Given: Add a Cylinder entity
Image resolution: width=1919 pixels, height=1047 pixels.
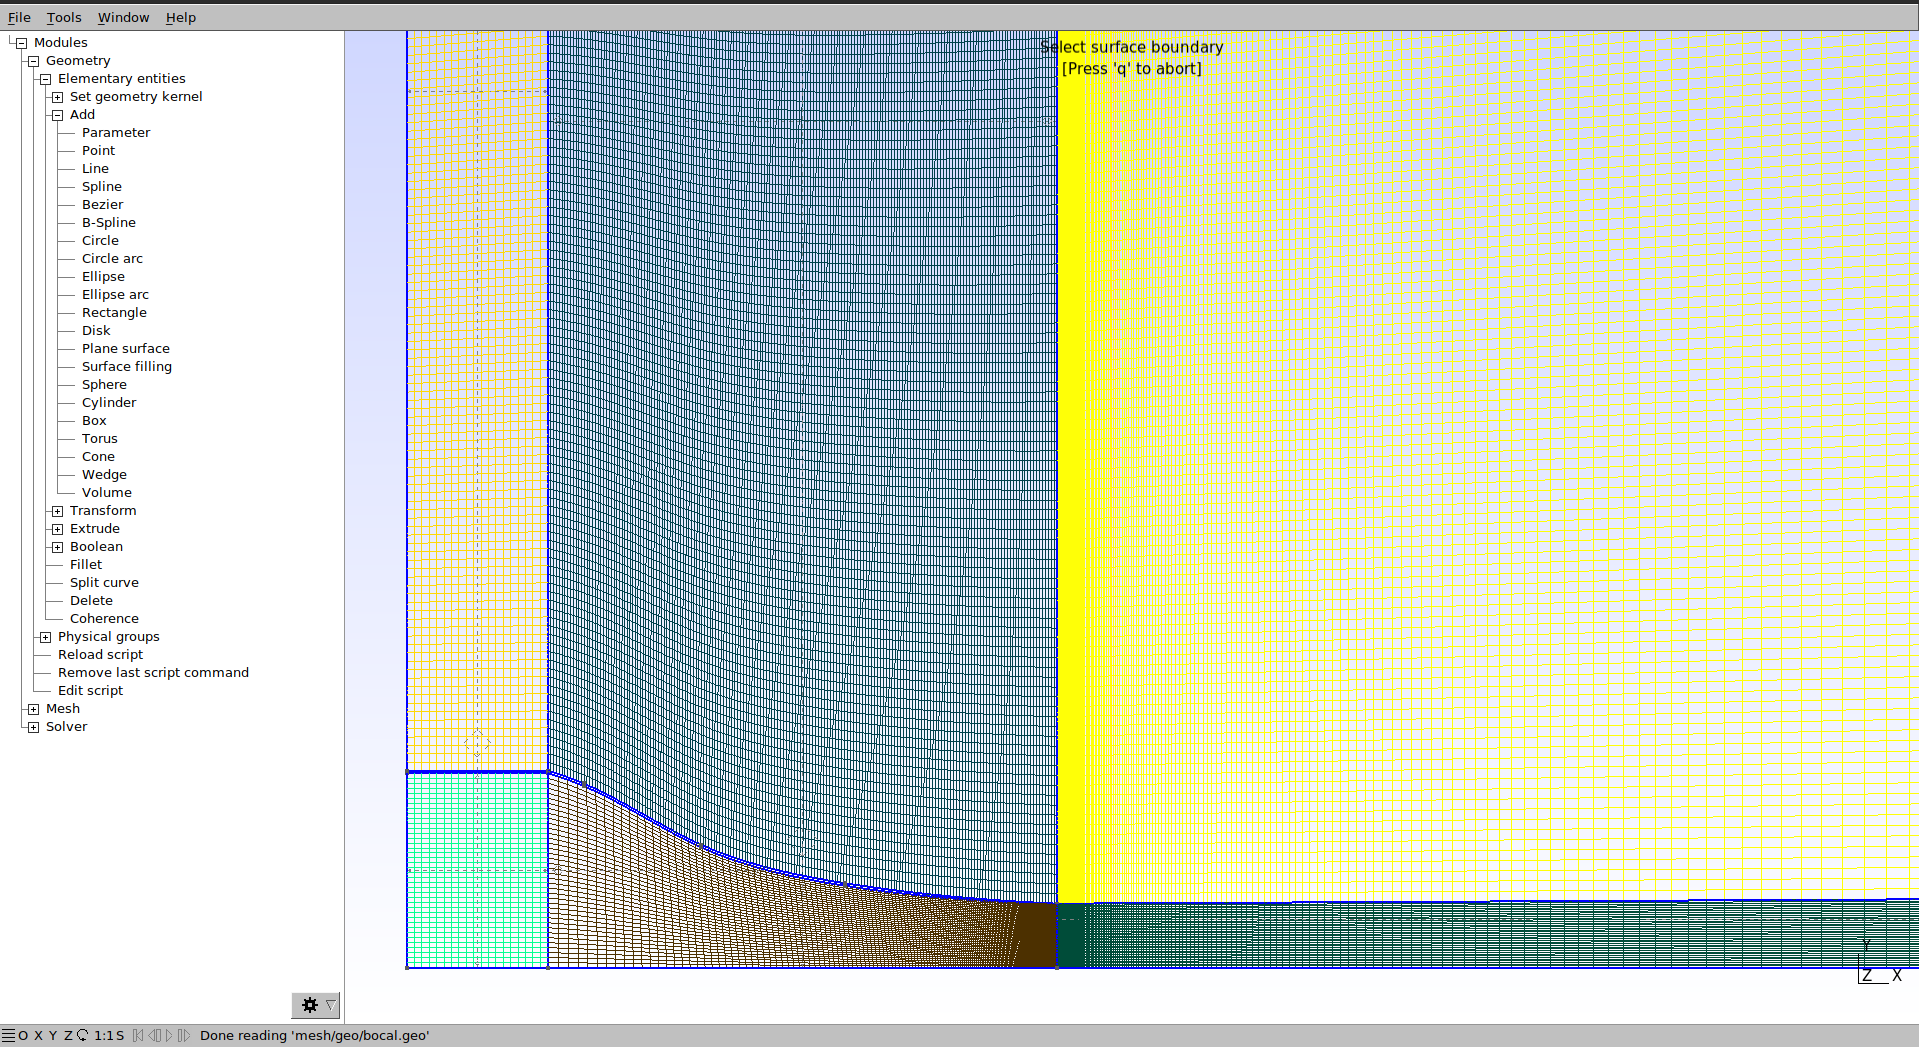Looking at the screenshot, I should pos(109,402).
